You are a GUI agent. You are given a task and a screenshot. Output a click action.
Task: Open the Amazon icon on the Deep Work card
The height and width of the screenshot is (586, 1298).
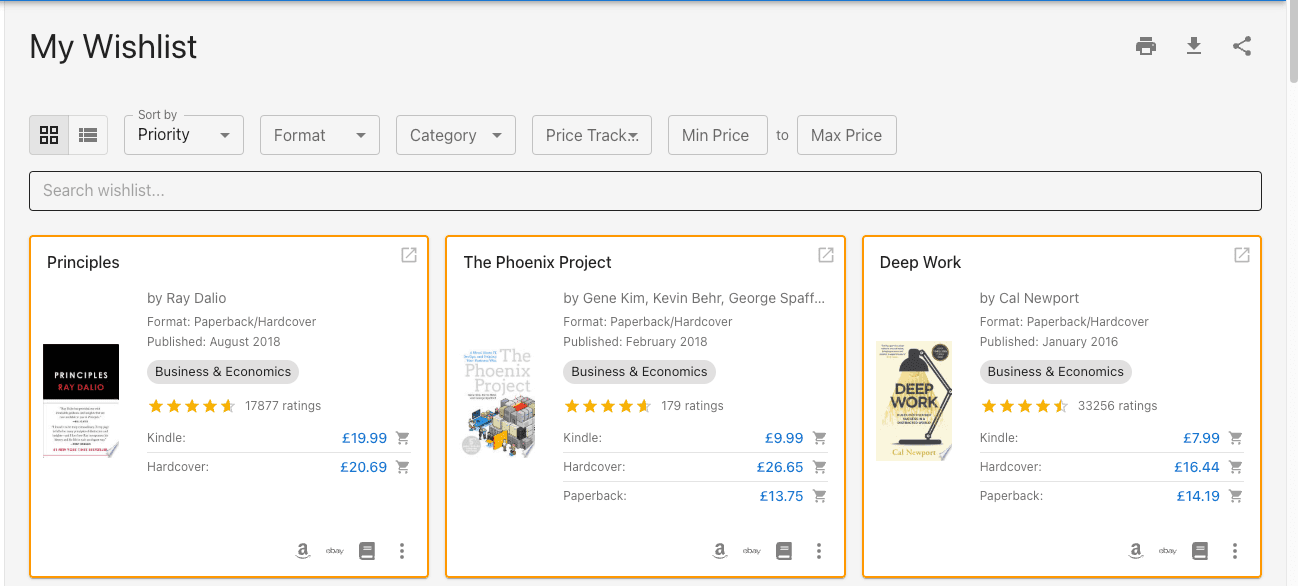click(x=1136, y=551)
